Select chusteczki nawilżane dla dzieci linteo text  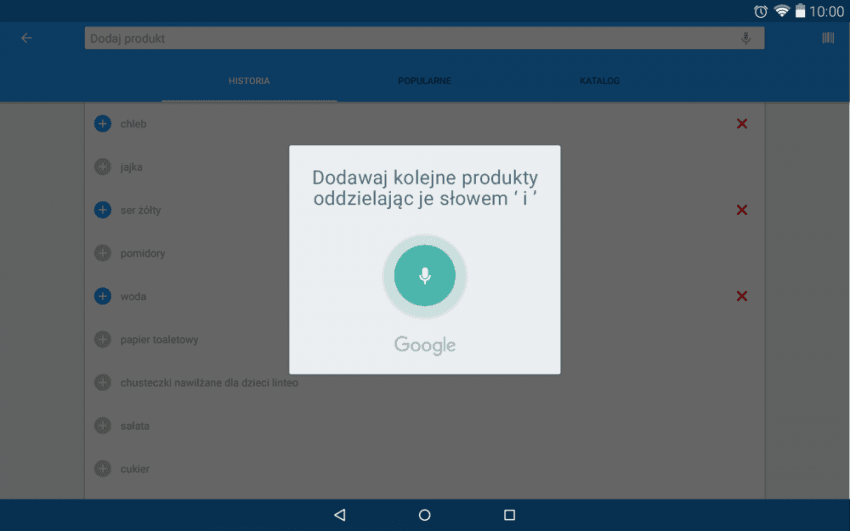(x=209, y=383)
